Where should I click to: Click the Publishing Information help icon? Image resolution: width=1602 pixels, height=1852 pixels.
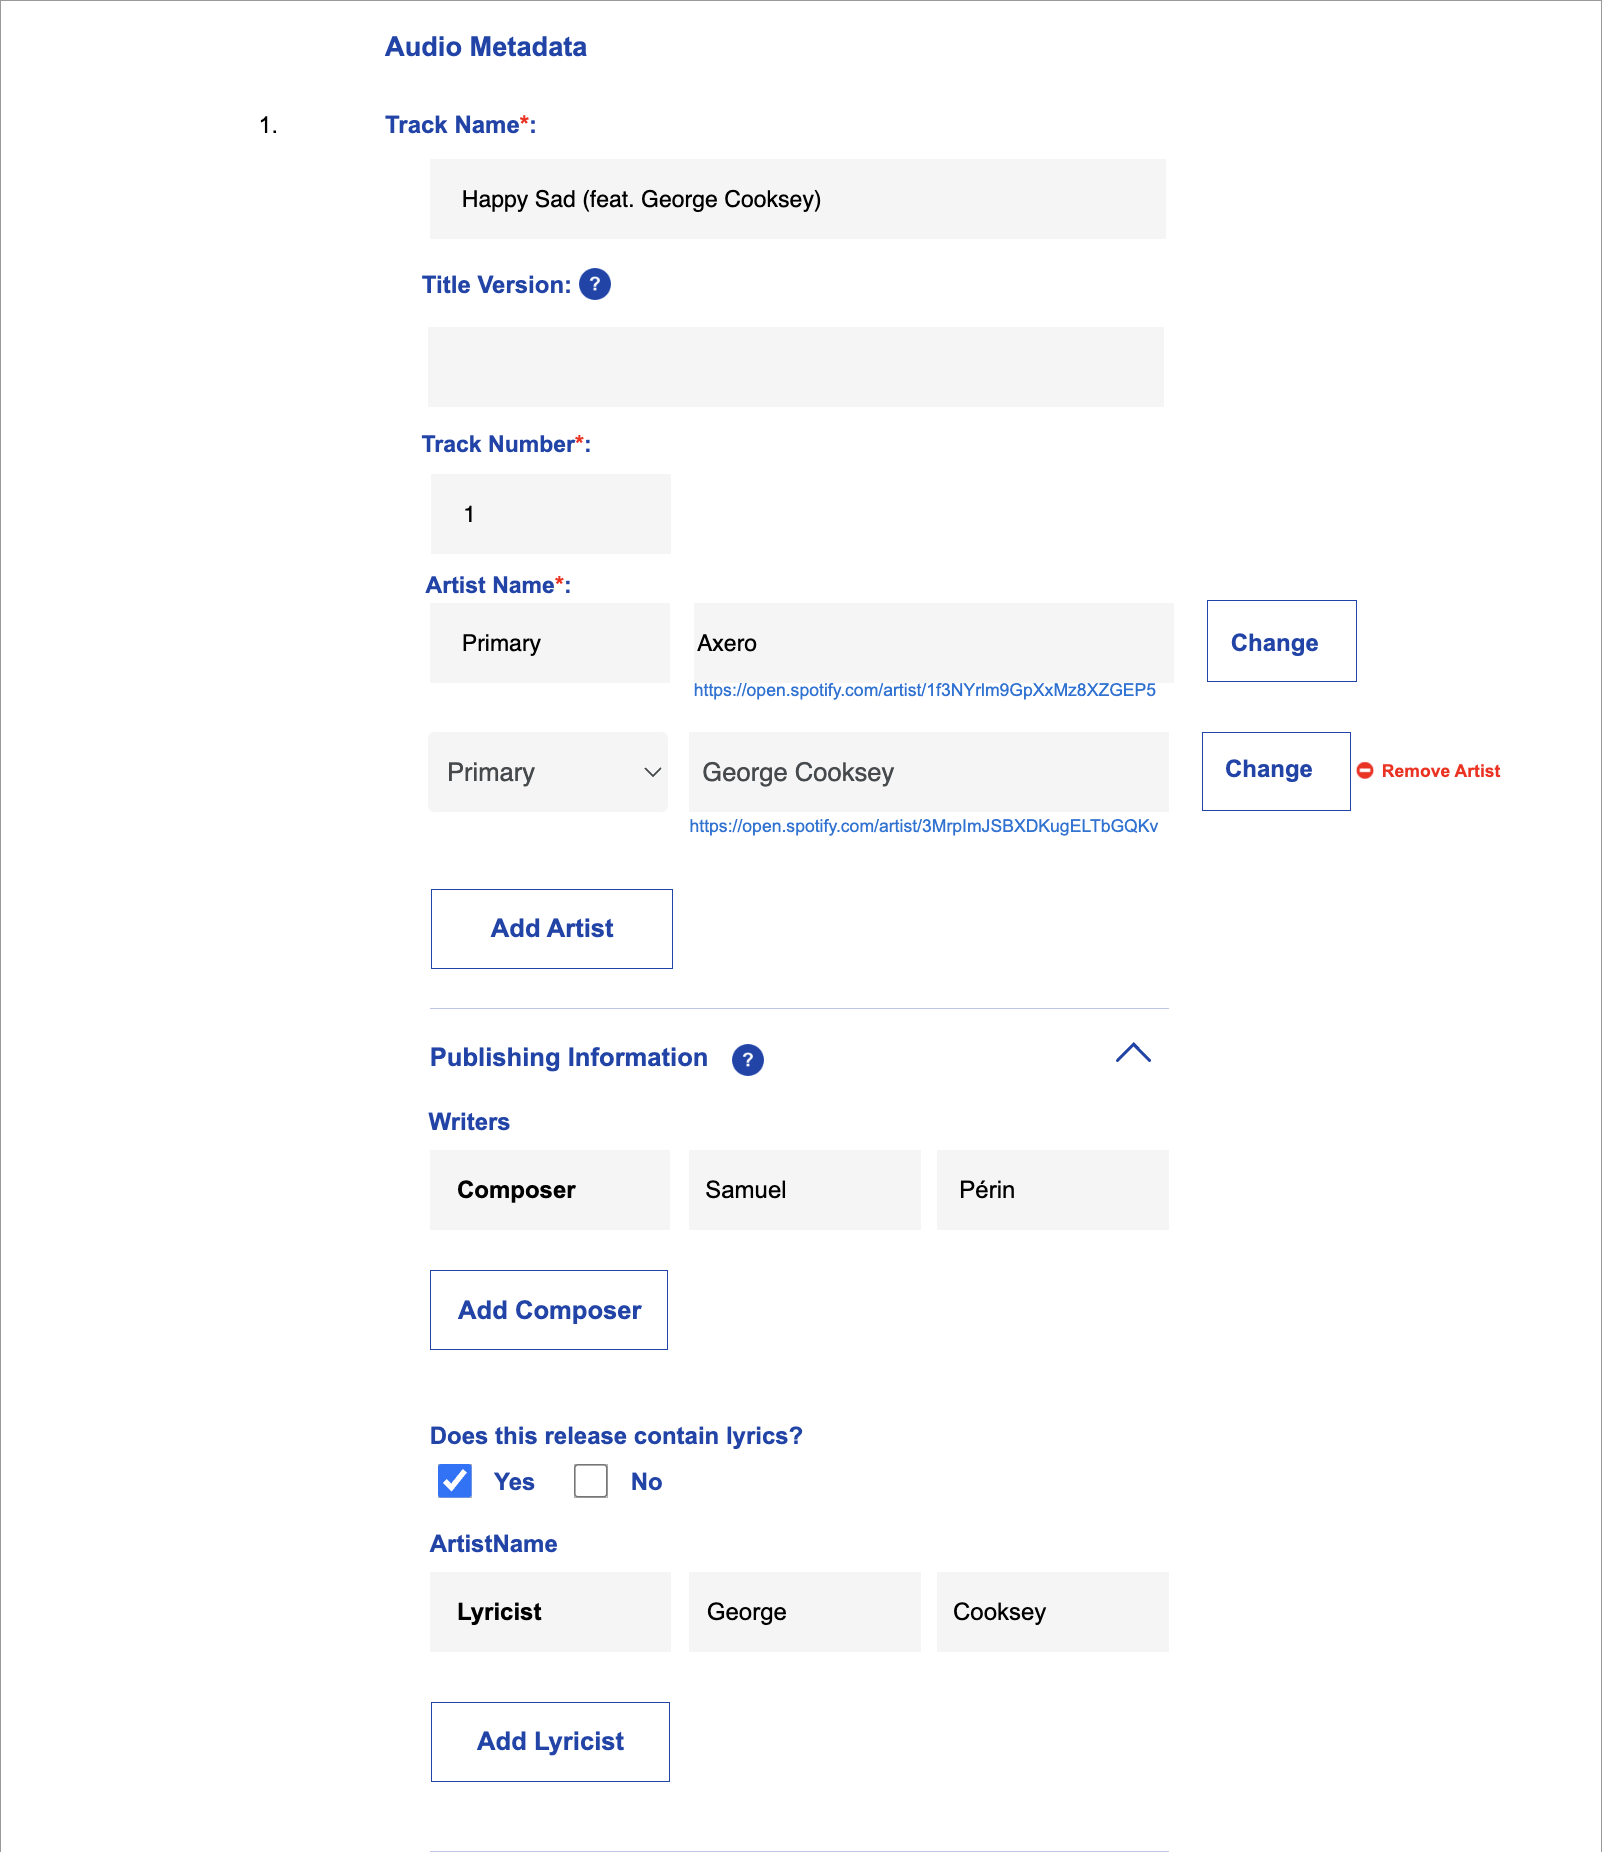(x=747, y=1060)
